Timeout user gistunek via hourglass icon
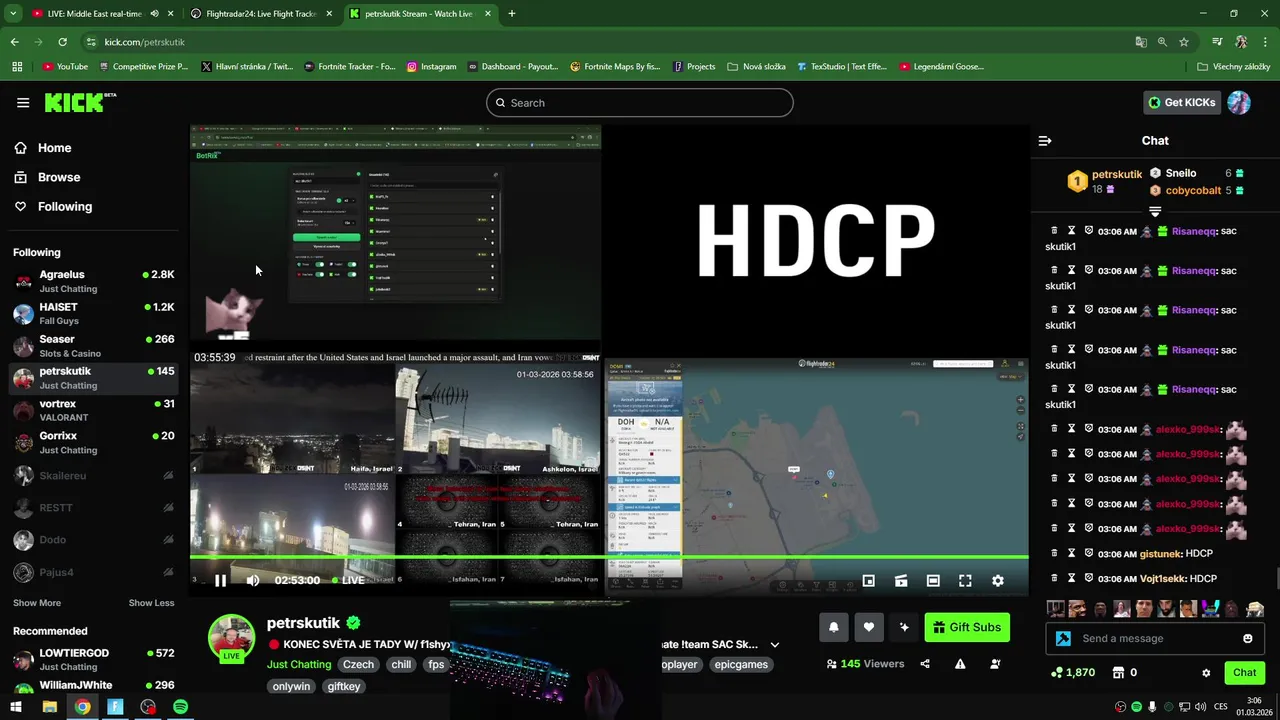The height and width of the screenshot is (720, 1280). pyautogui.click(x=1071, y=553)
